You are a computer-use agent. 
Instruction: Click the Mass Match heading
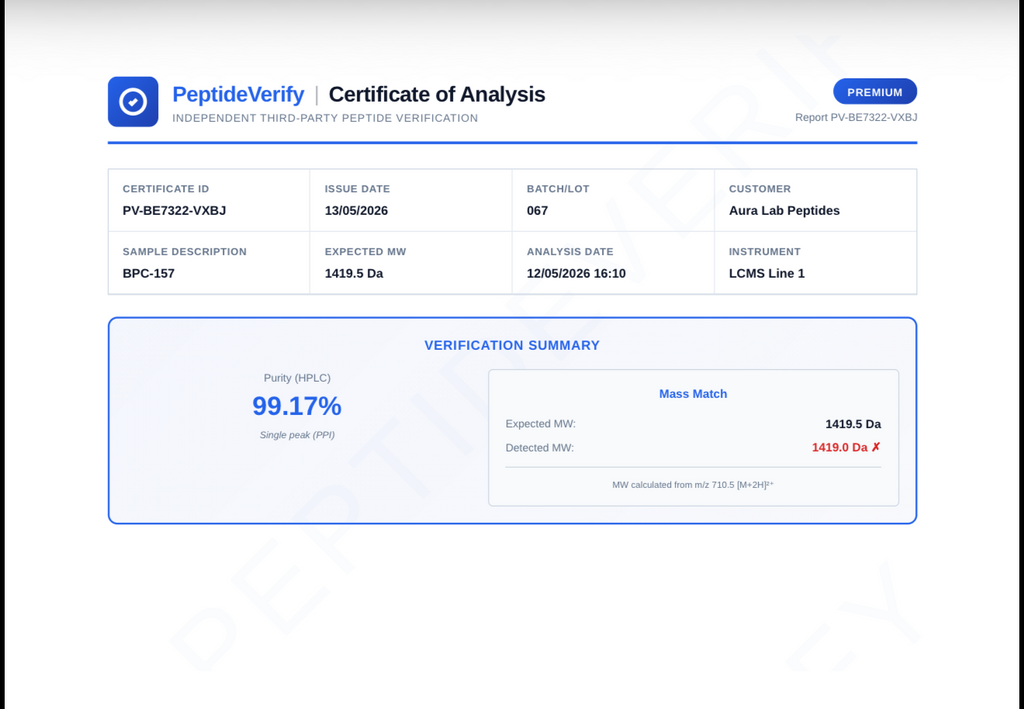tap(693, 394)
